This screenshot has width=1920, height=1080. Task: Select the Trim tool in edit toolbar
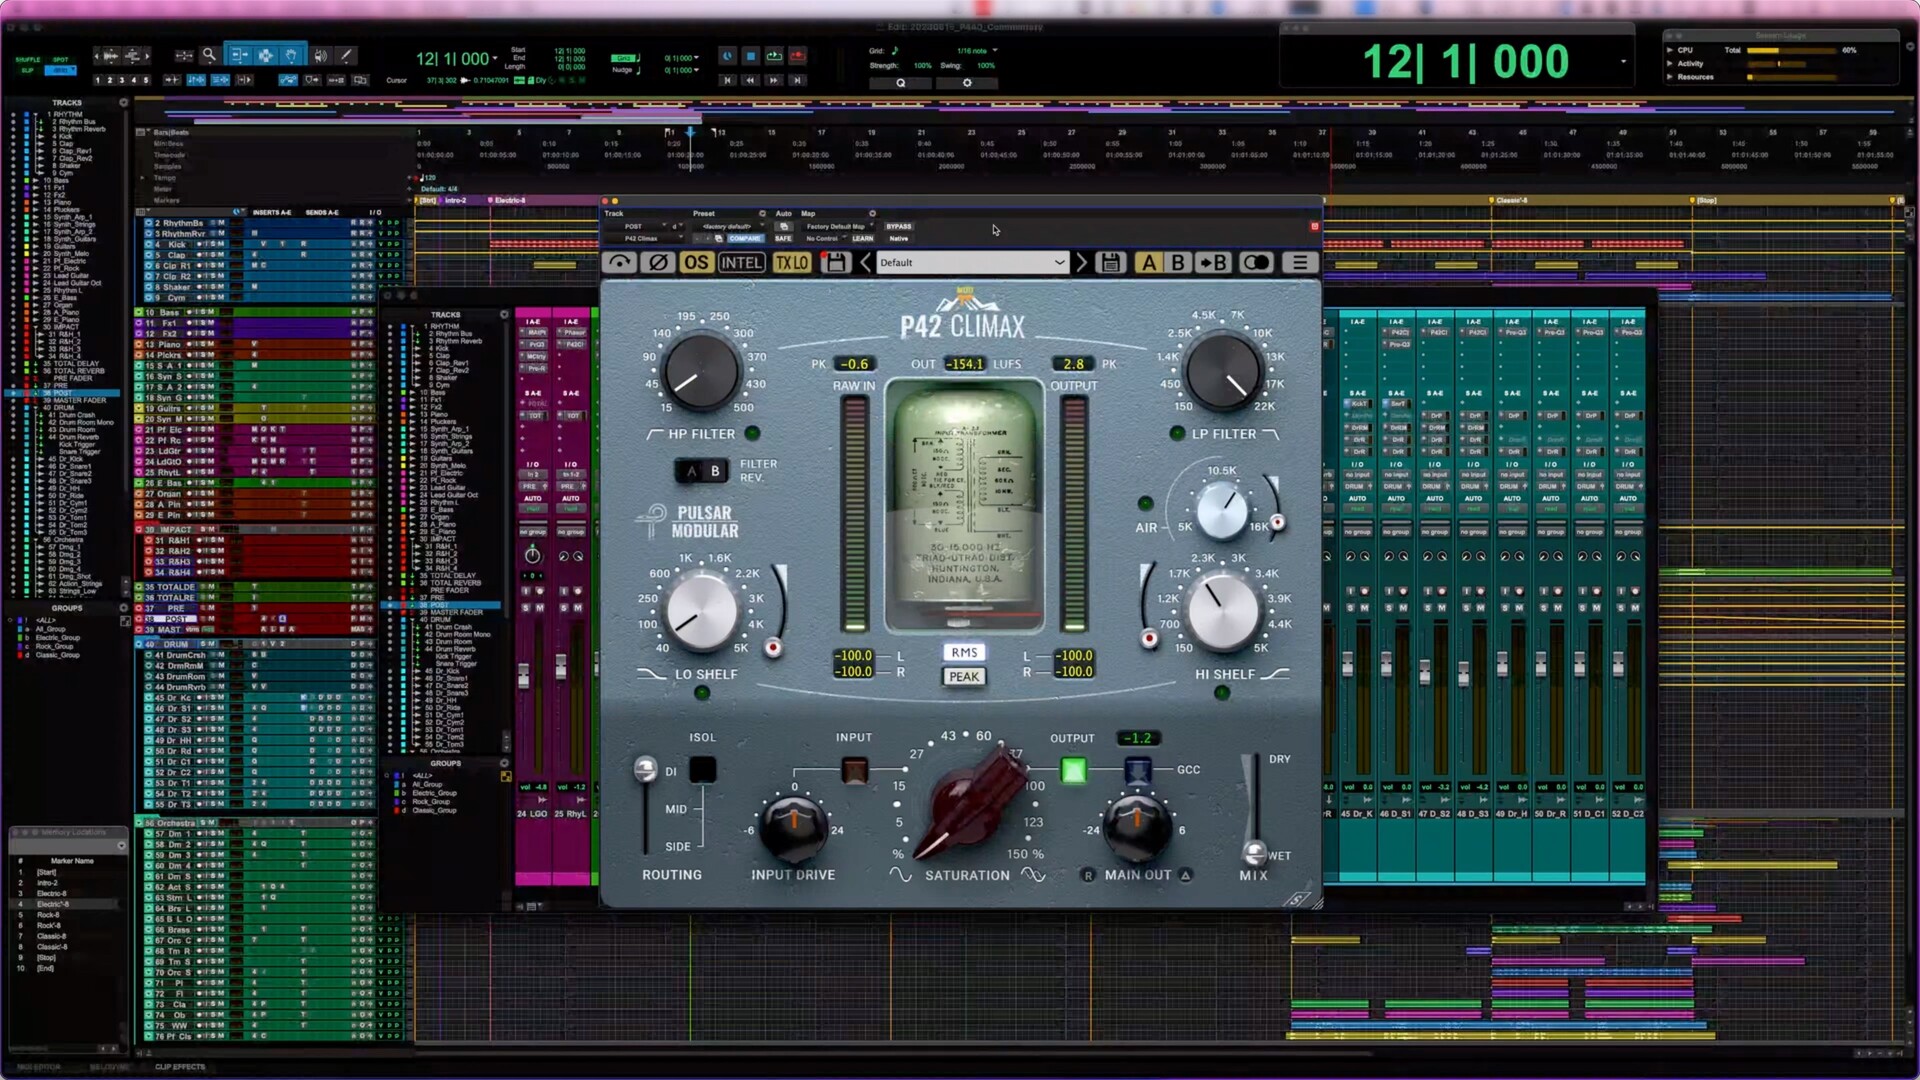(239, 56)
